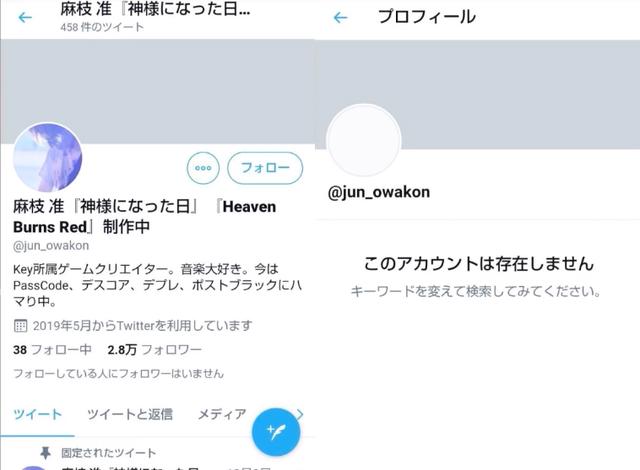
Task: Expand more tabs with right chevron
Action: click(x=300, y=415)
